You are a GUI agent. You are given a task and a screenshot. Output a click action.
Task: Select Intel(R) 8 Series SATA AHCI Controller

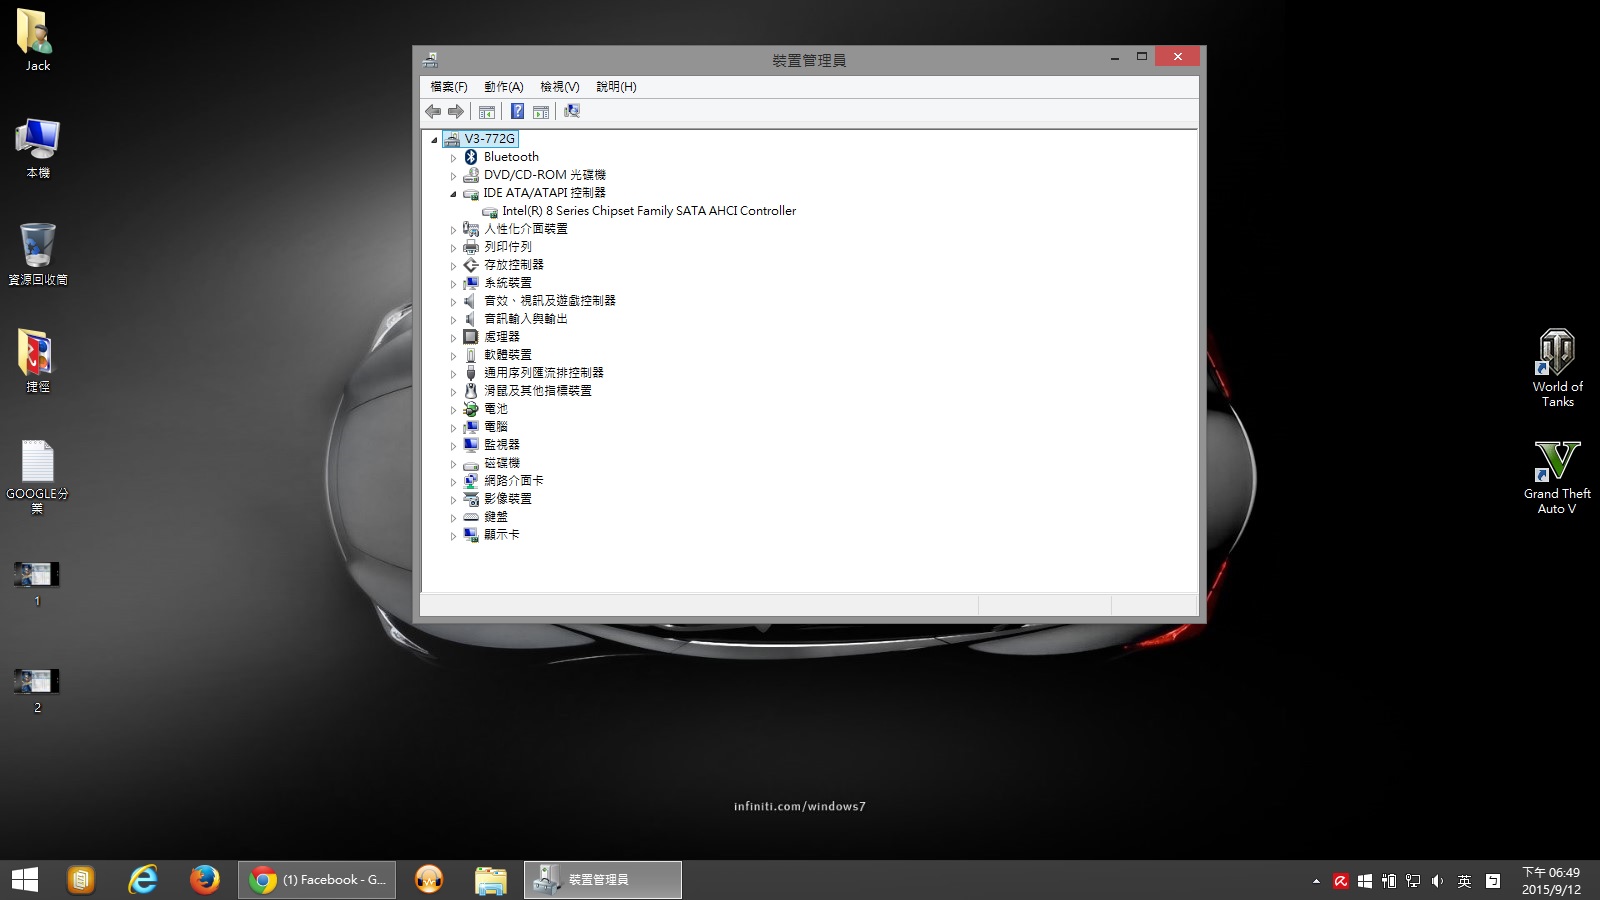(x=649, y=211)
